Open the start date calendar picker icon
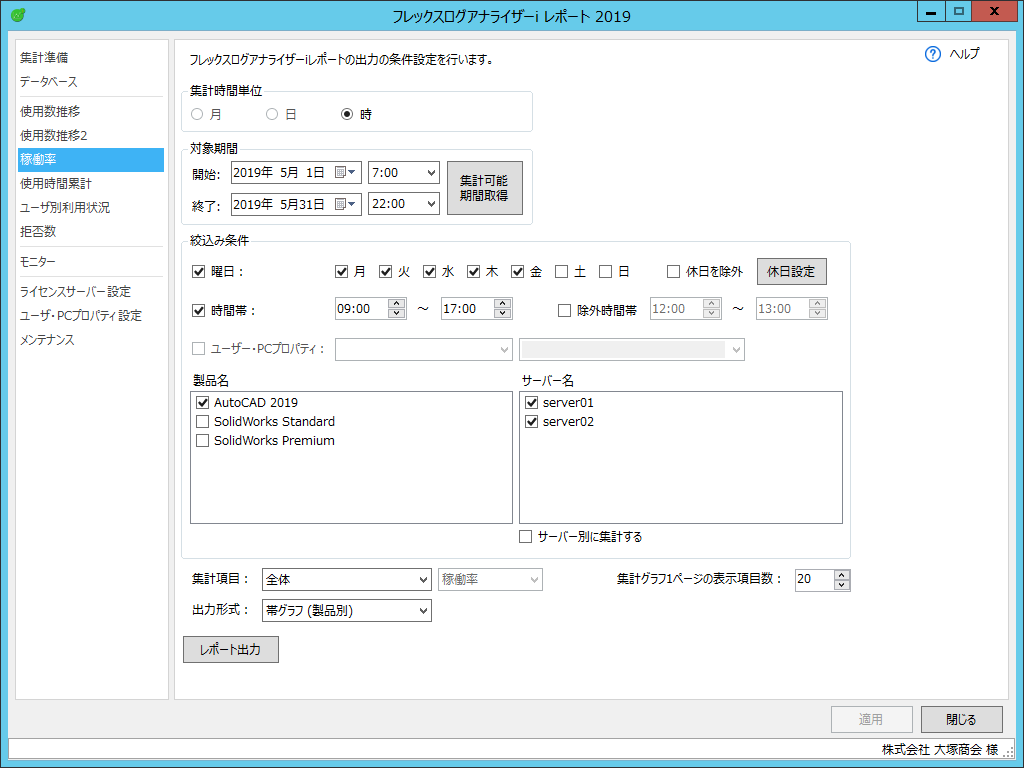Image resolution: width=1024 pixels, height=768 pixels. coord(344,172)
